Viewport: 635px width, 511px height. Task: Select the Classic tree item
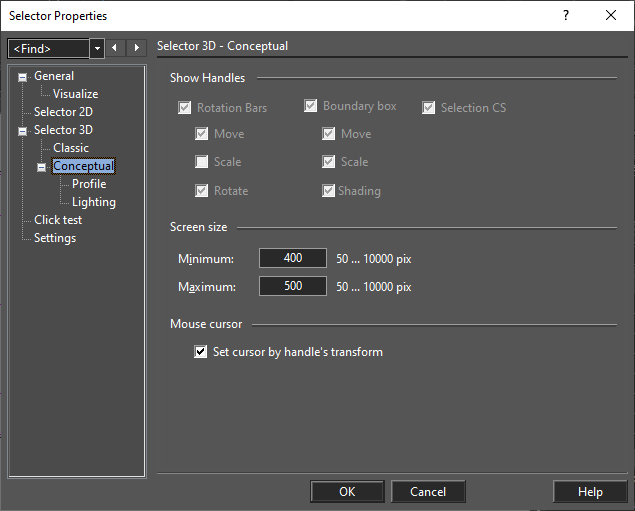point(71,148)
